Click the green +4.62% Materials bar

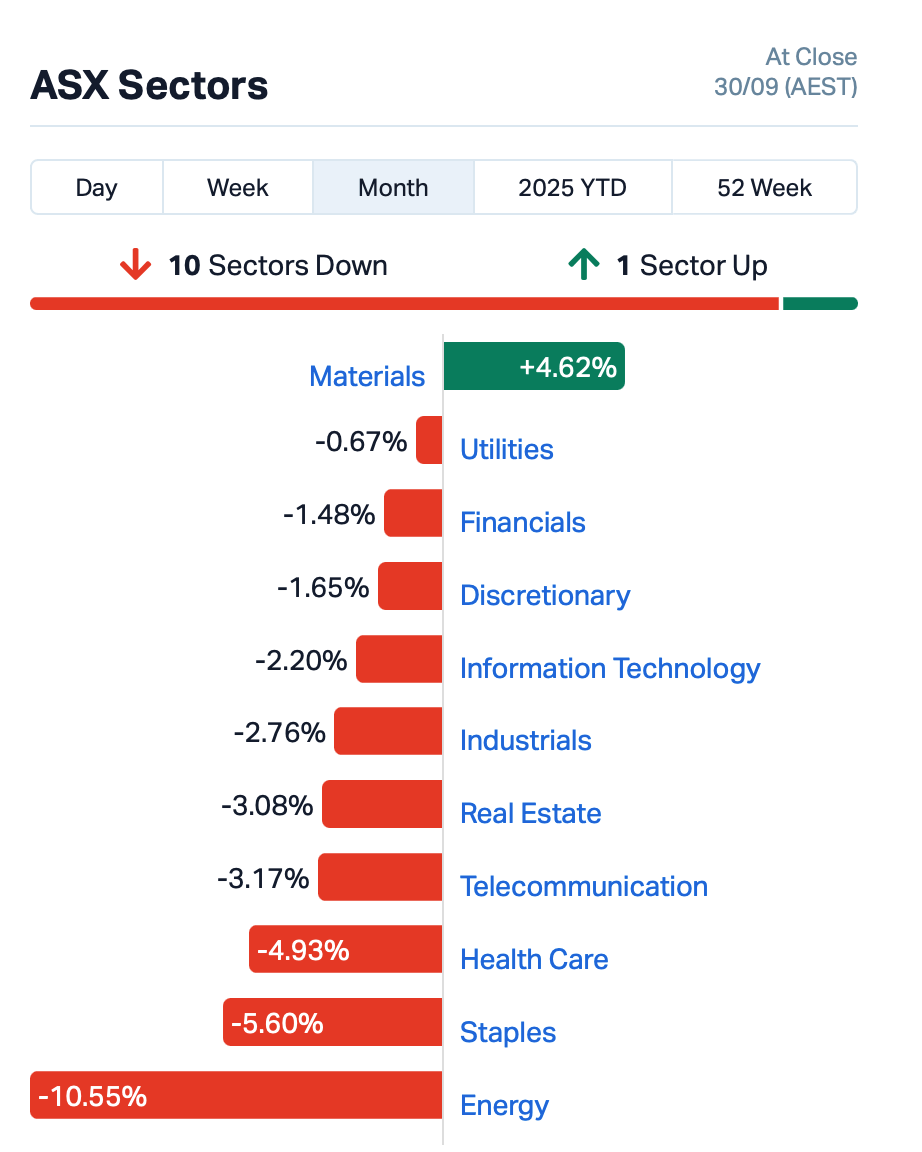(534, 367)
